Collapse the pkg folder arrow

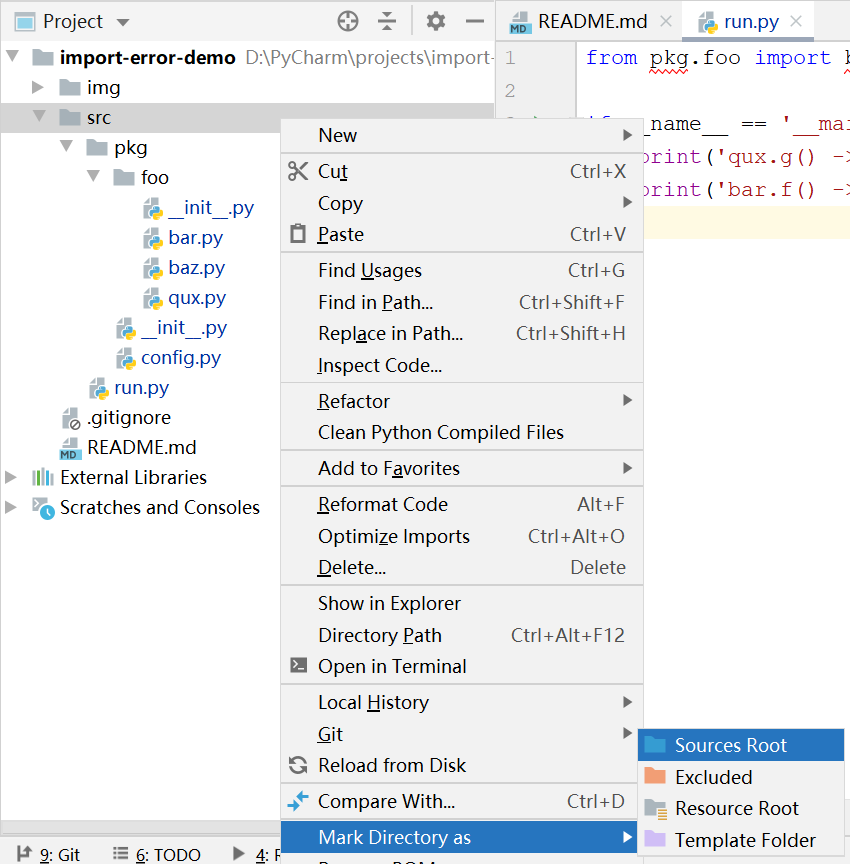point(67,145)
